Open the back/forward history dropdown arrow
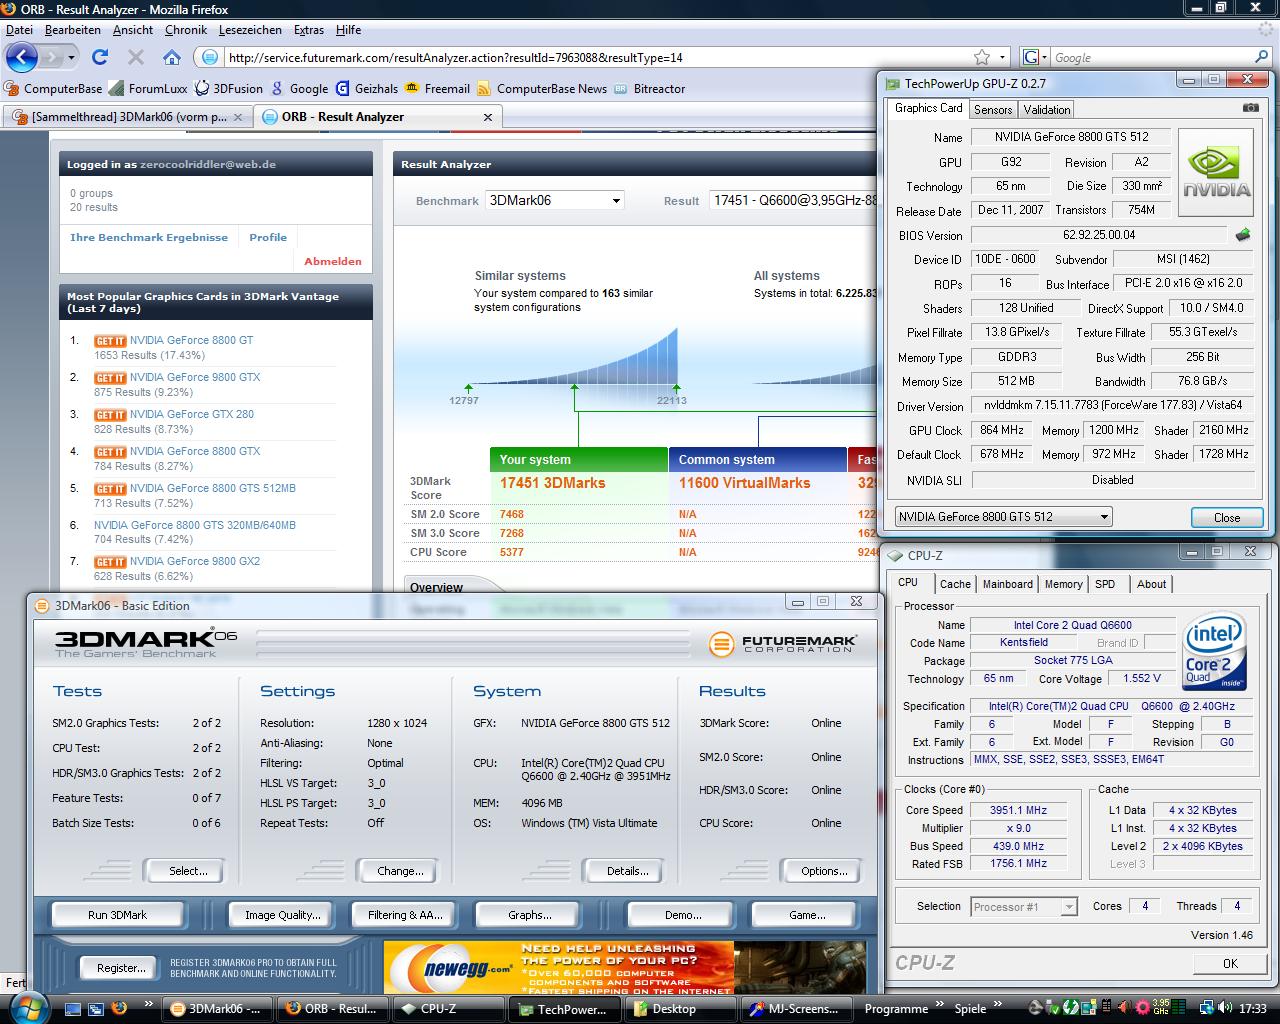The width and height of the screenshot is (1280, 1024). [x=71, y=58]
